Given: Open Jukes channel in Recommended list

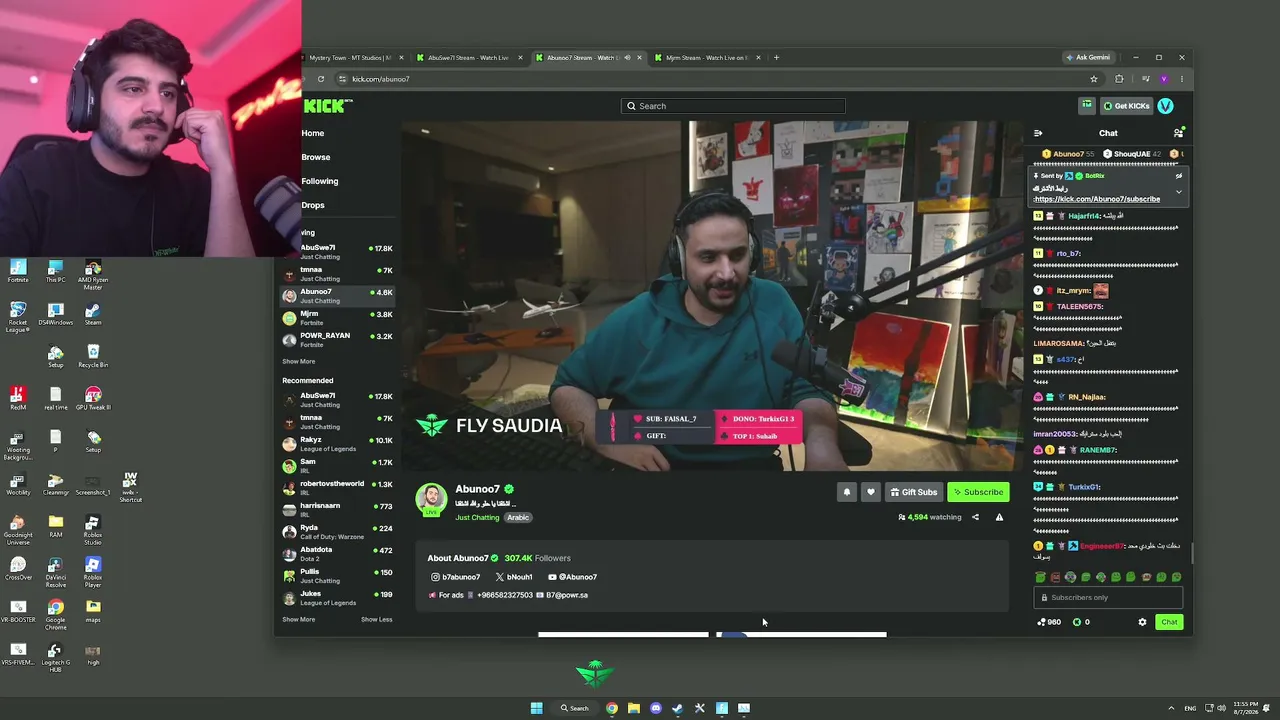Looking at the screenshot, I should pos(338,598).
